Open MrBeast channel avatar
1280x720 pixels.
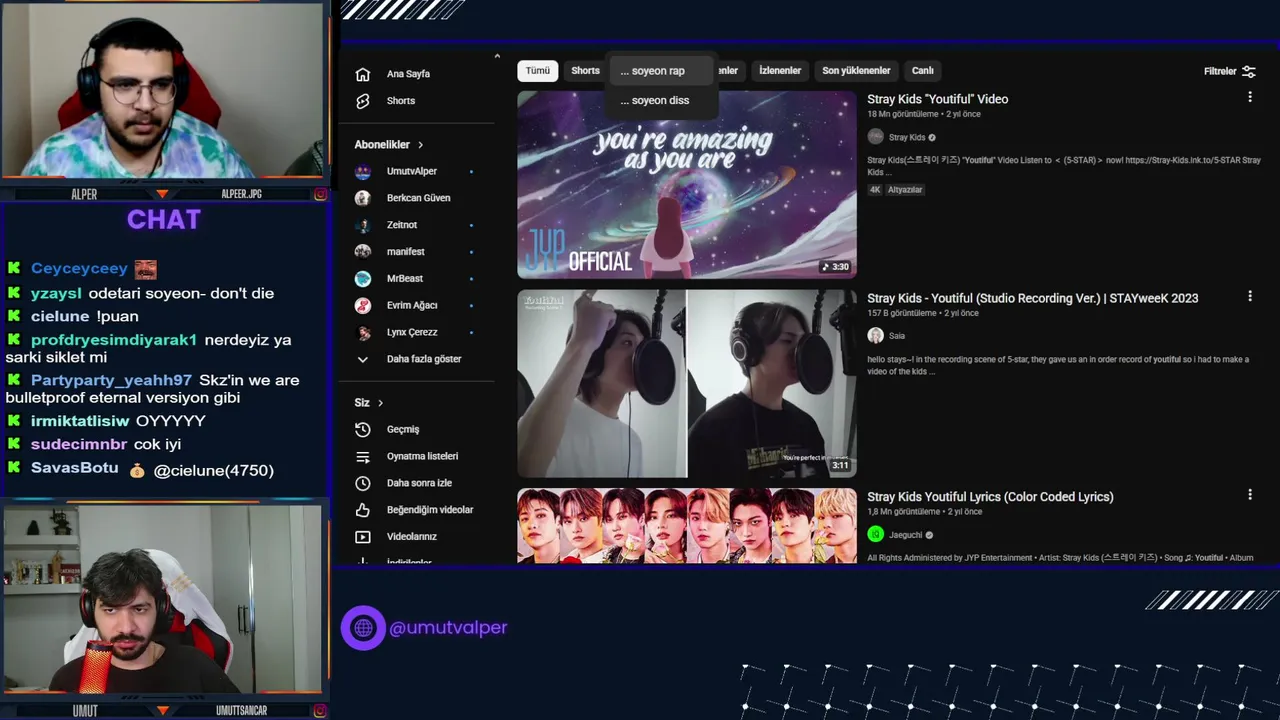tap(363, 278)
